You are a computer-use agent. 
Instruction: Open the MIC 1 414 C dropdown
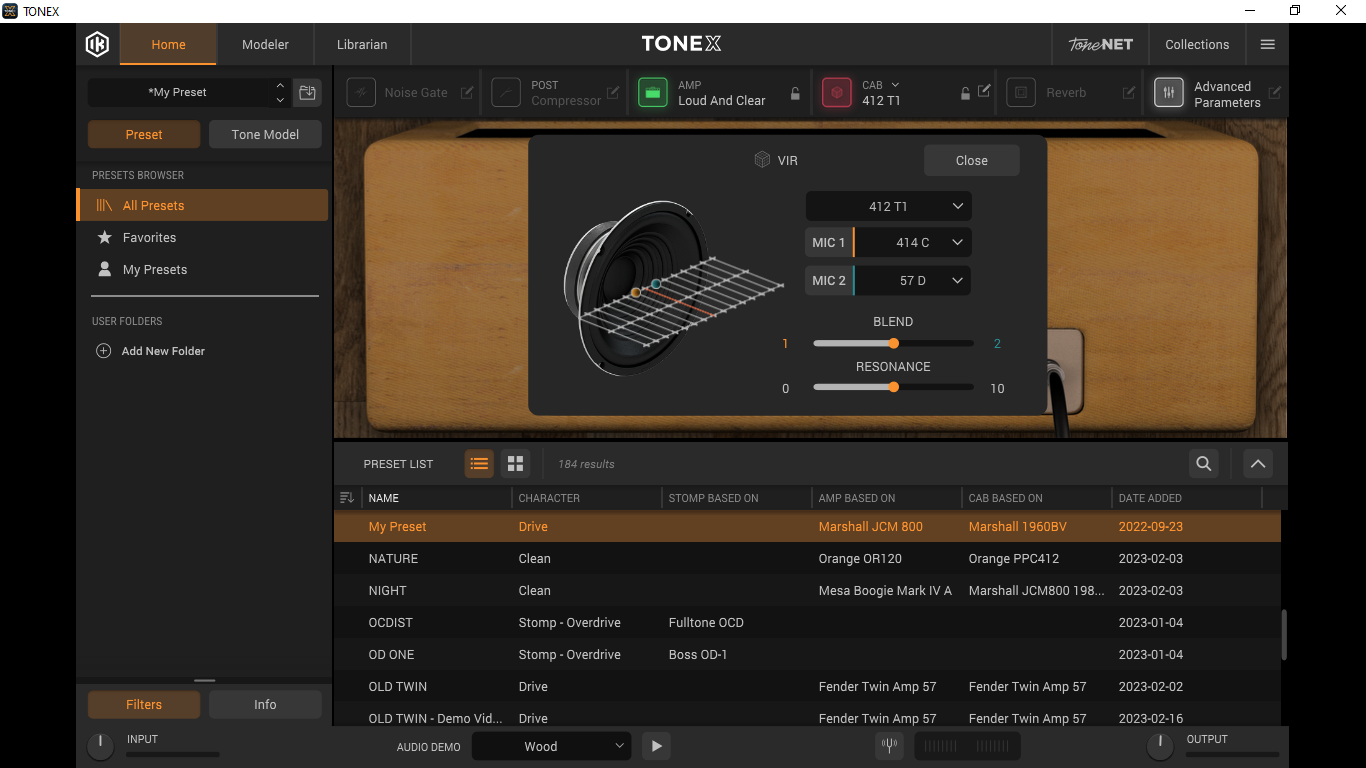pos(911,243)
